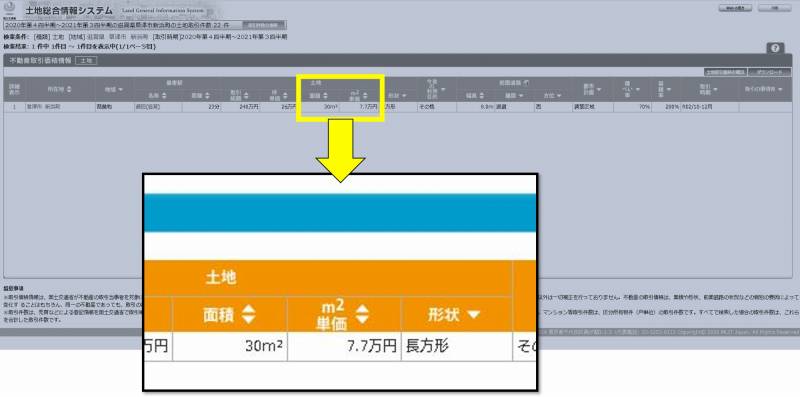Screen dimensions: 800x397
Task: Sort by 面積 in the enlarged callout
Action: tap(248, 314)
